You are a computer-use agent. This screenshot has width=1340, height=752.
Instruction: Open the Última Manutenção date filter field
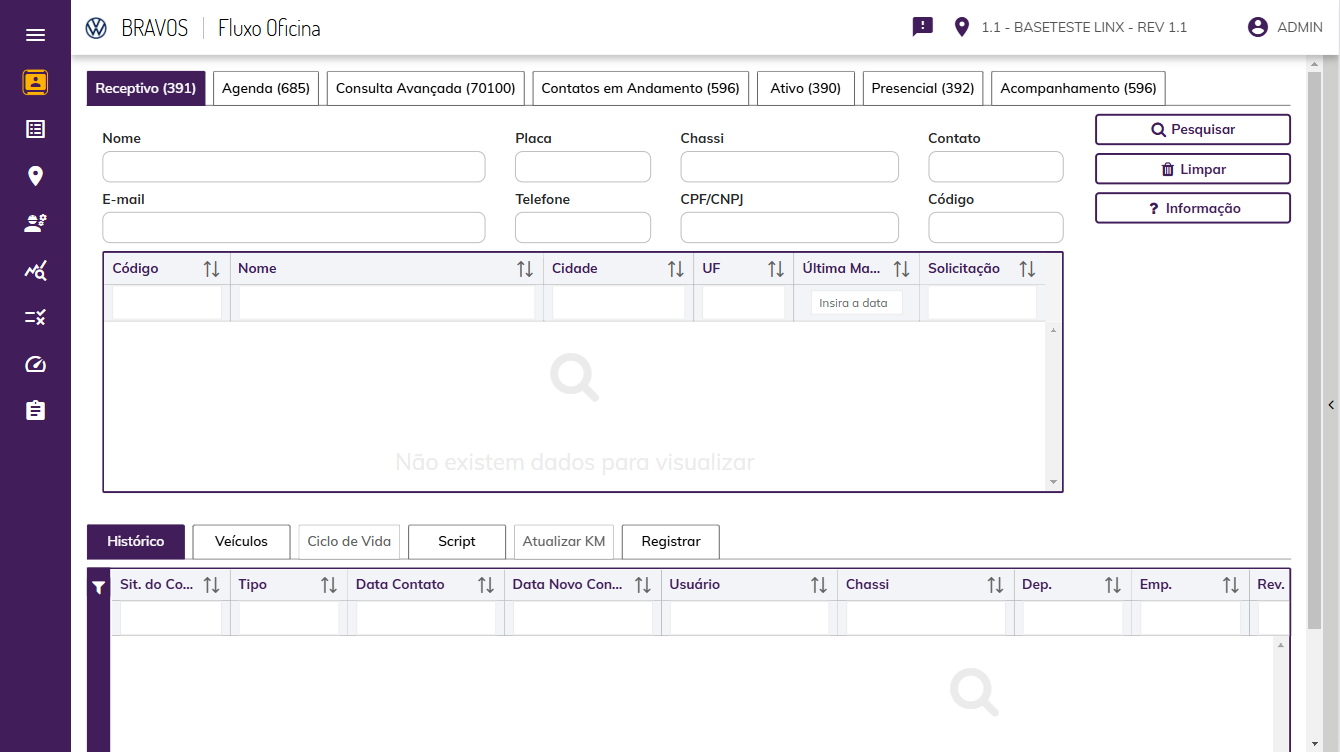click(x=856, y=303)
